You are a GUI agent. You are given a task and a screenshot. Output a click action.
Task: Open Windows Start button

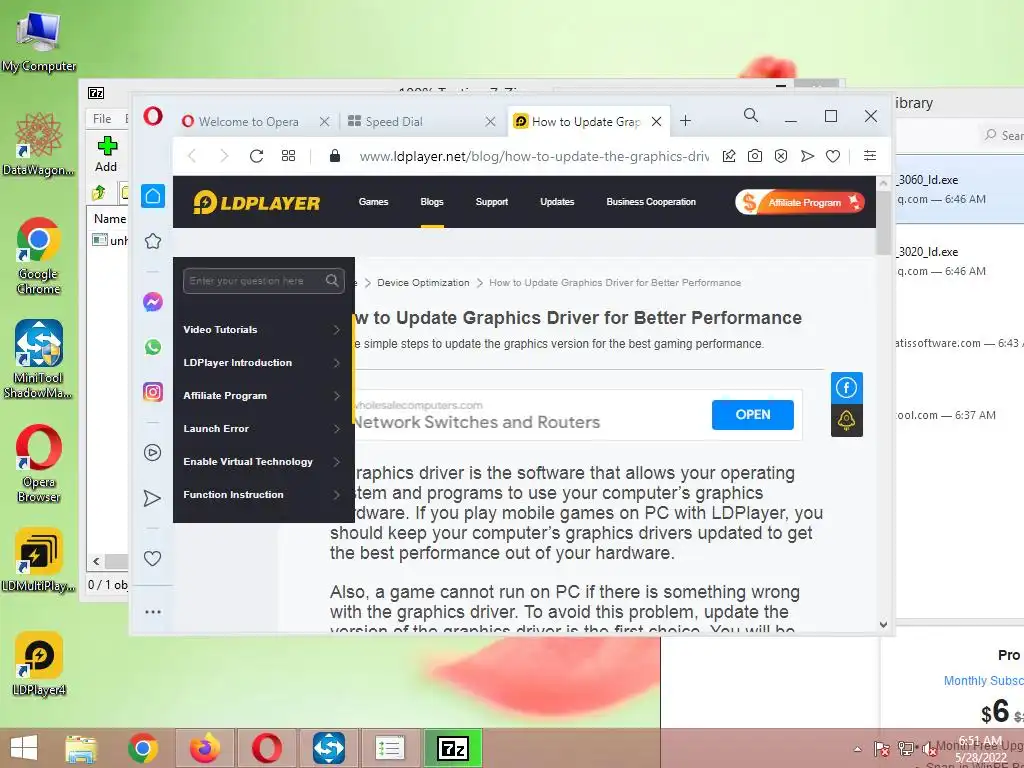[24, 748]
